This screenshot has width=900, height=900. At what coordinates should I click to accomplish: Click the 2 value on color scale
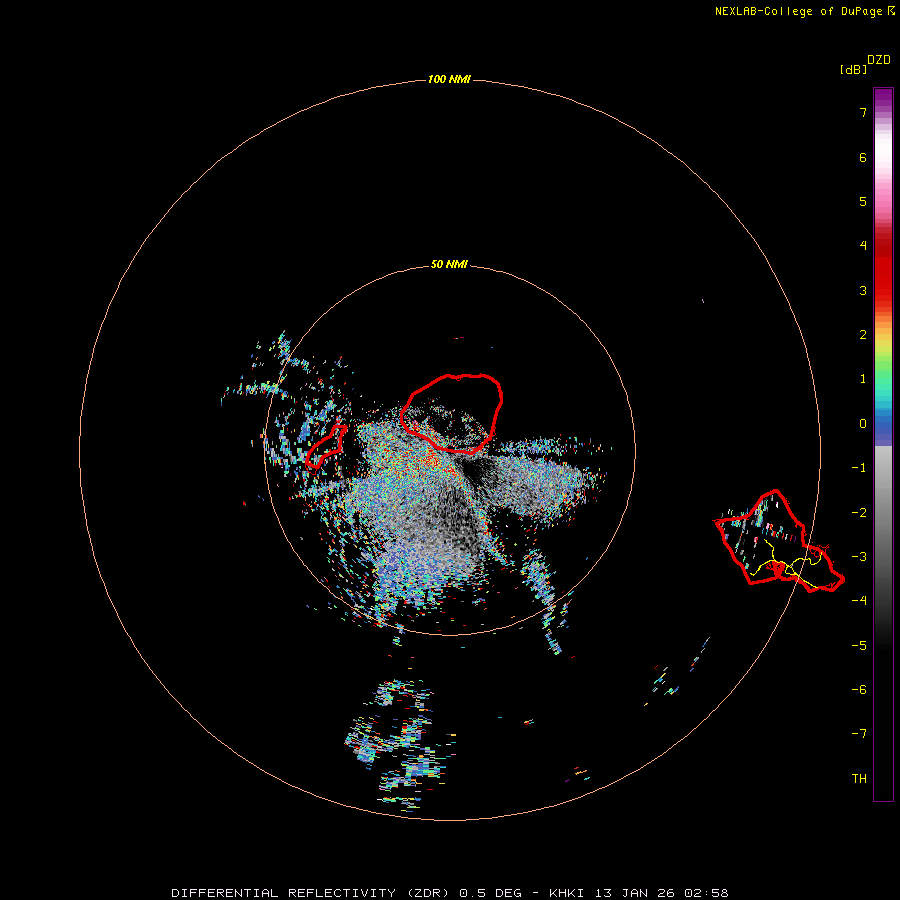863,335
